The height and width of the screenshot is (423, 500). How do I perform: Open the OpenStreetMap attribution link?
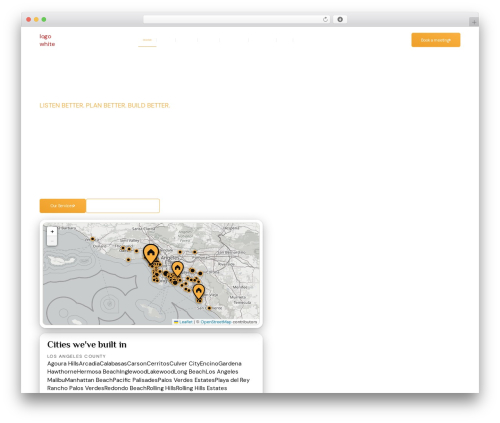216,322
